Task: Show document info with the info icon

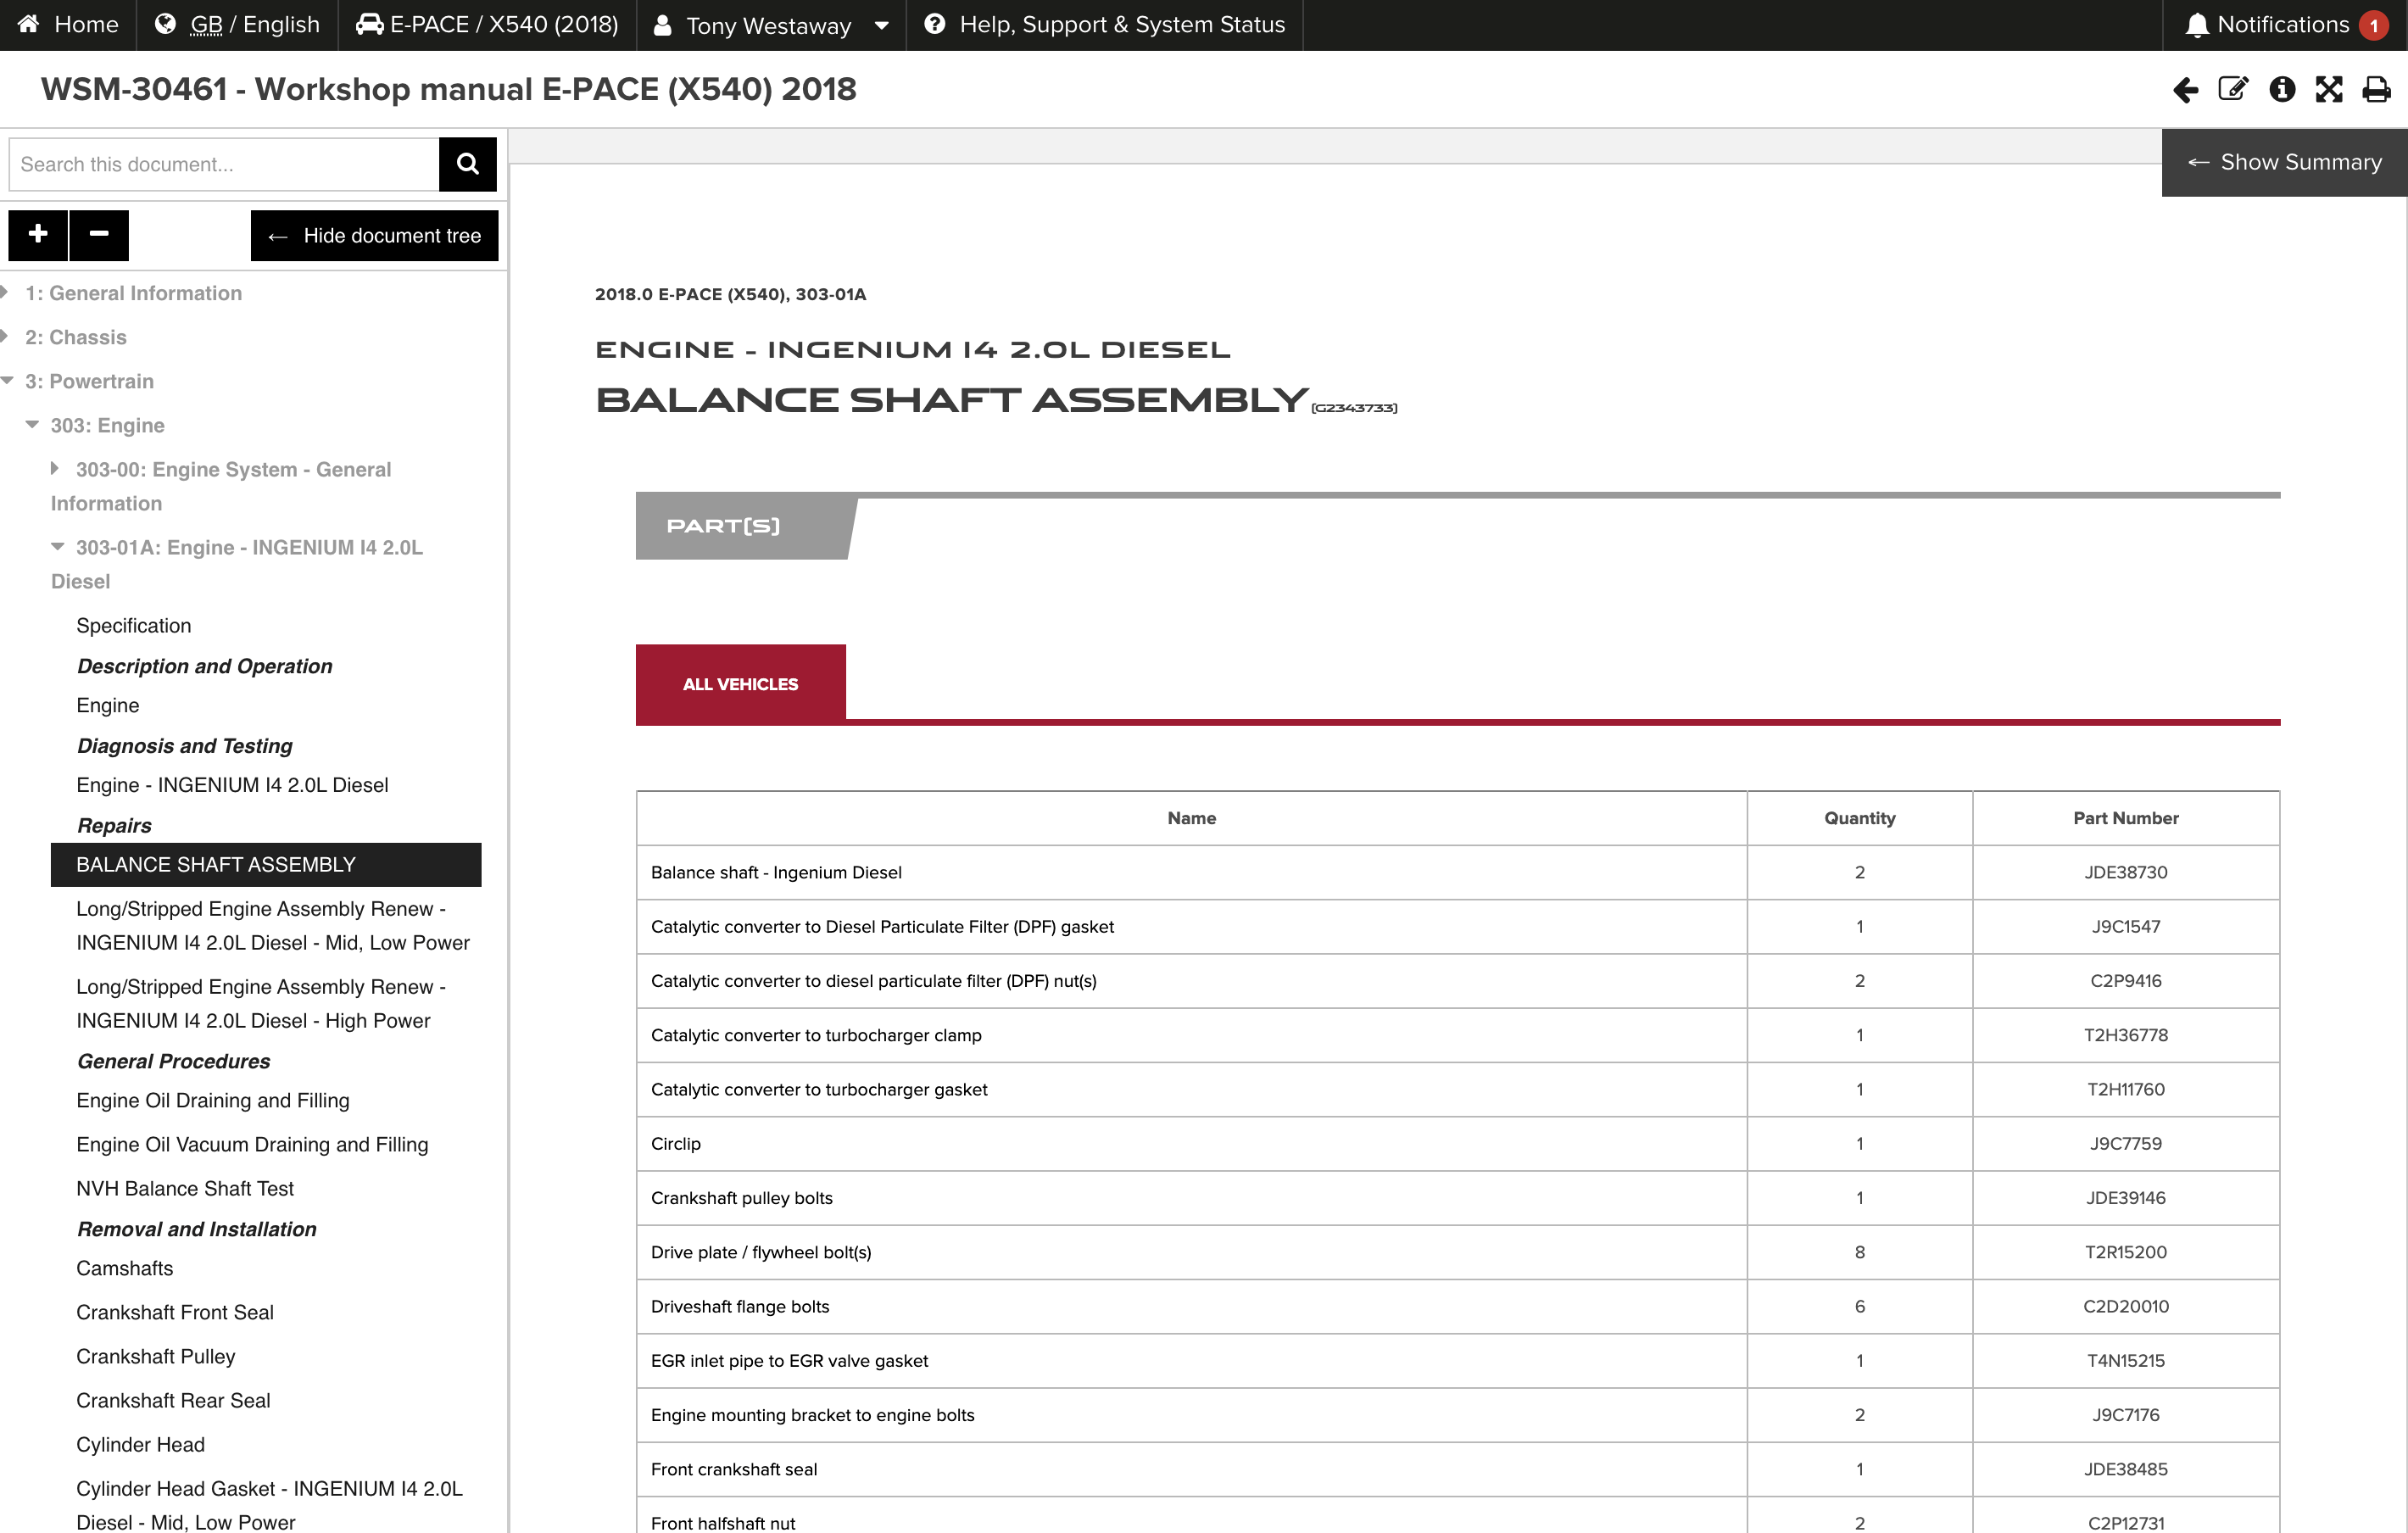Action: pyautogui.click(x=2282, y=90)
